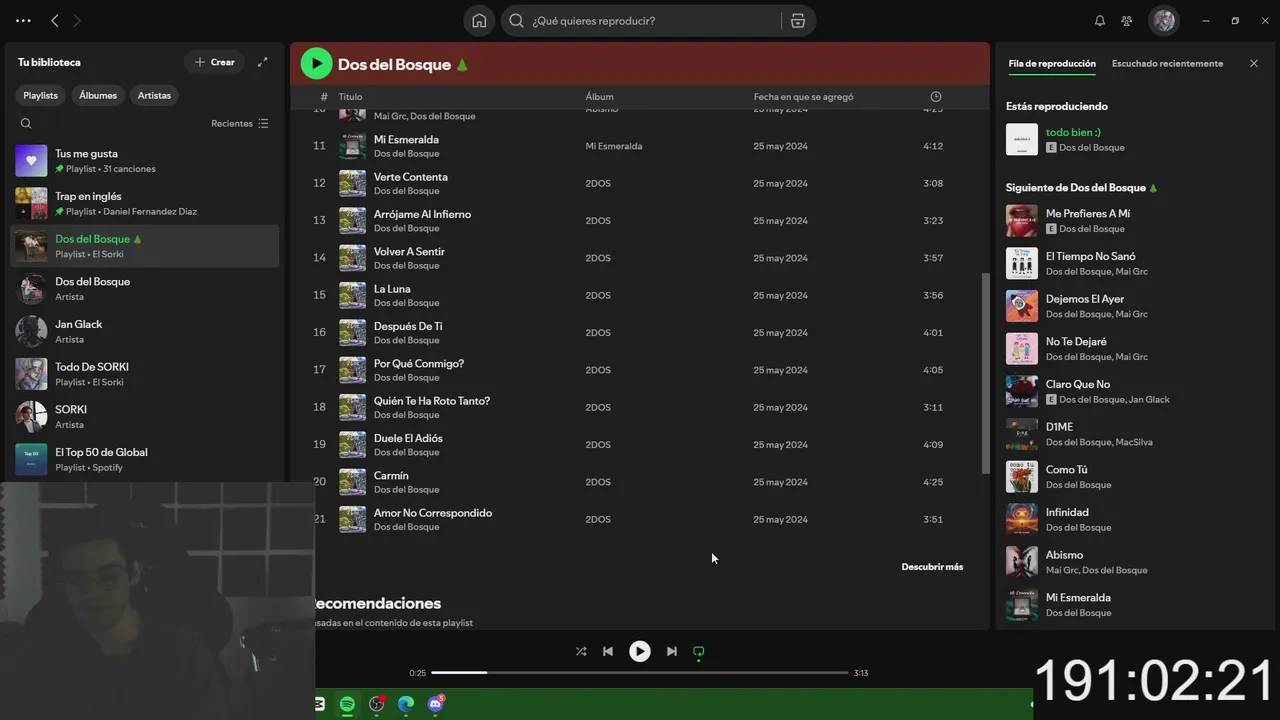Click the track list vertical scrollbar
The image size is (1280, 720).
[x=986, y=373]
